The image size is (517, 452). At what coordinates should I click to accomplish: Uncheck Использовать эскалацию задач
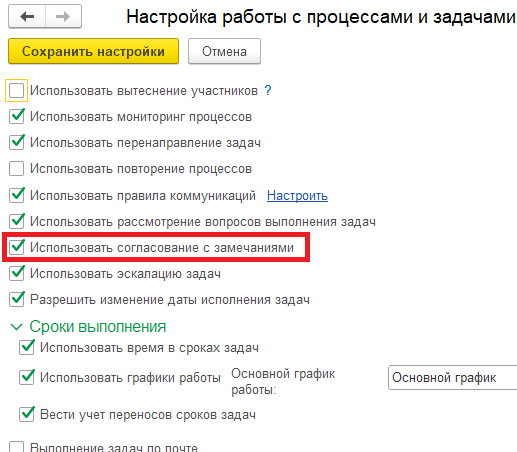[x=16, y=273]
